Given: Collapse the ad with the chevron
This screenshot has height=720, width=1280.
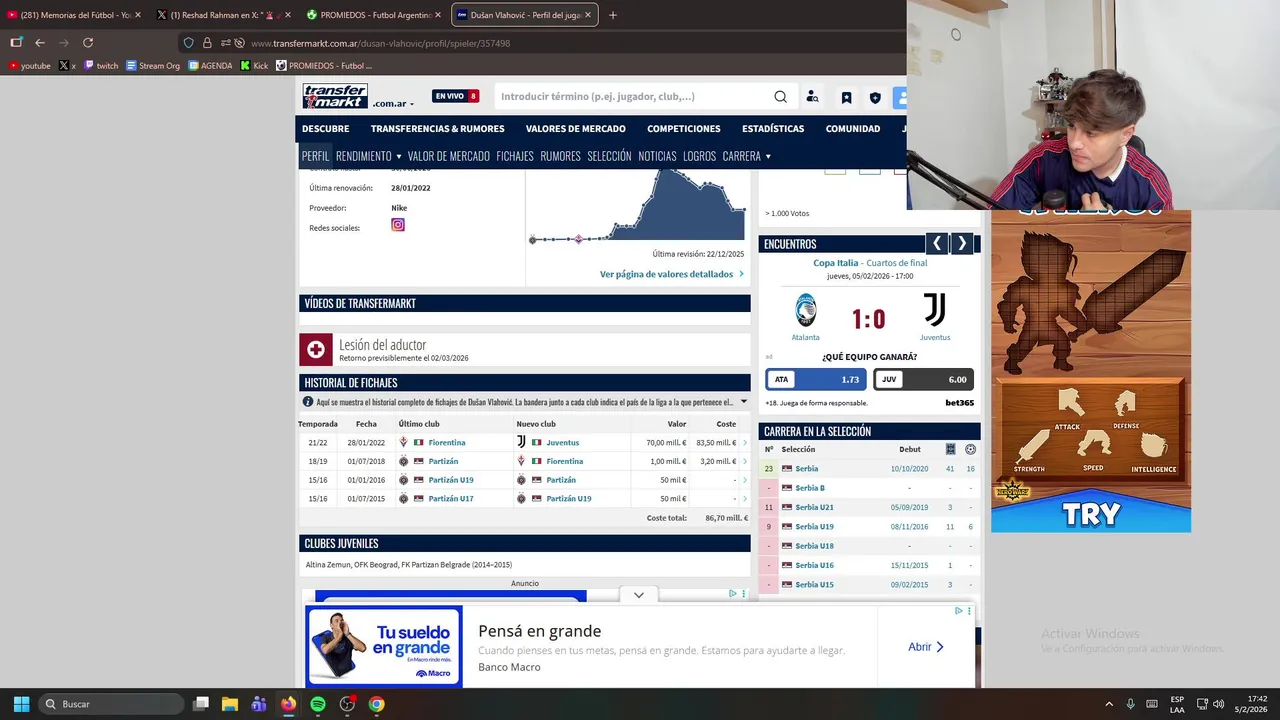Looking at the screenshot, I should (639, 595).
